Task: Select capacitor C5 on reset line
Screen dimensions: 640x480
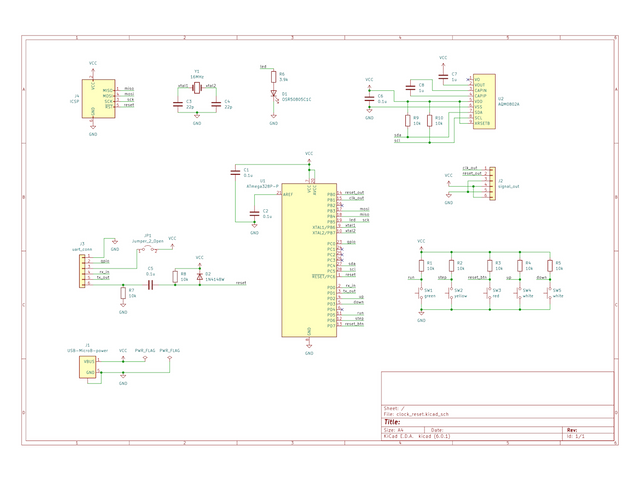Action: 151,284
